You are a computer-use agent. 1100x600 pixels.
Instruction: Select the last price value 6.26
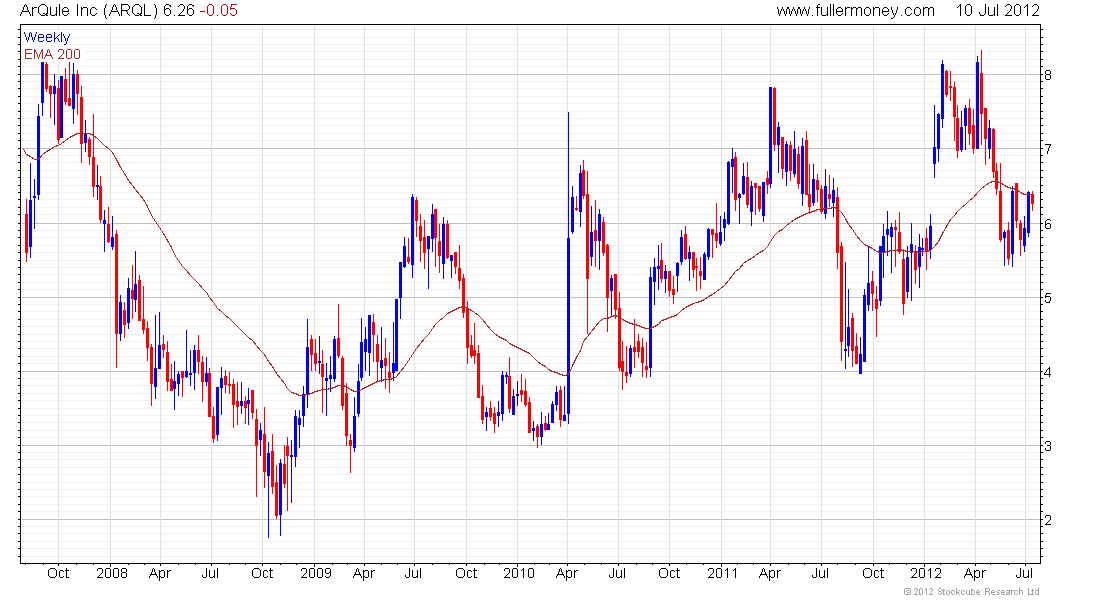178,11
